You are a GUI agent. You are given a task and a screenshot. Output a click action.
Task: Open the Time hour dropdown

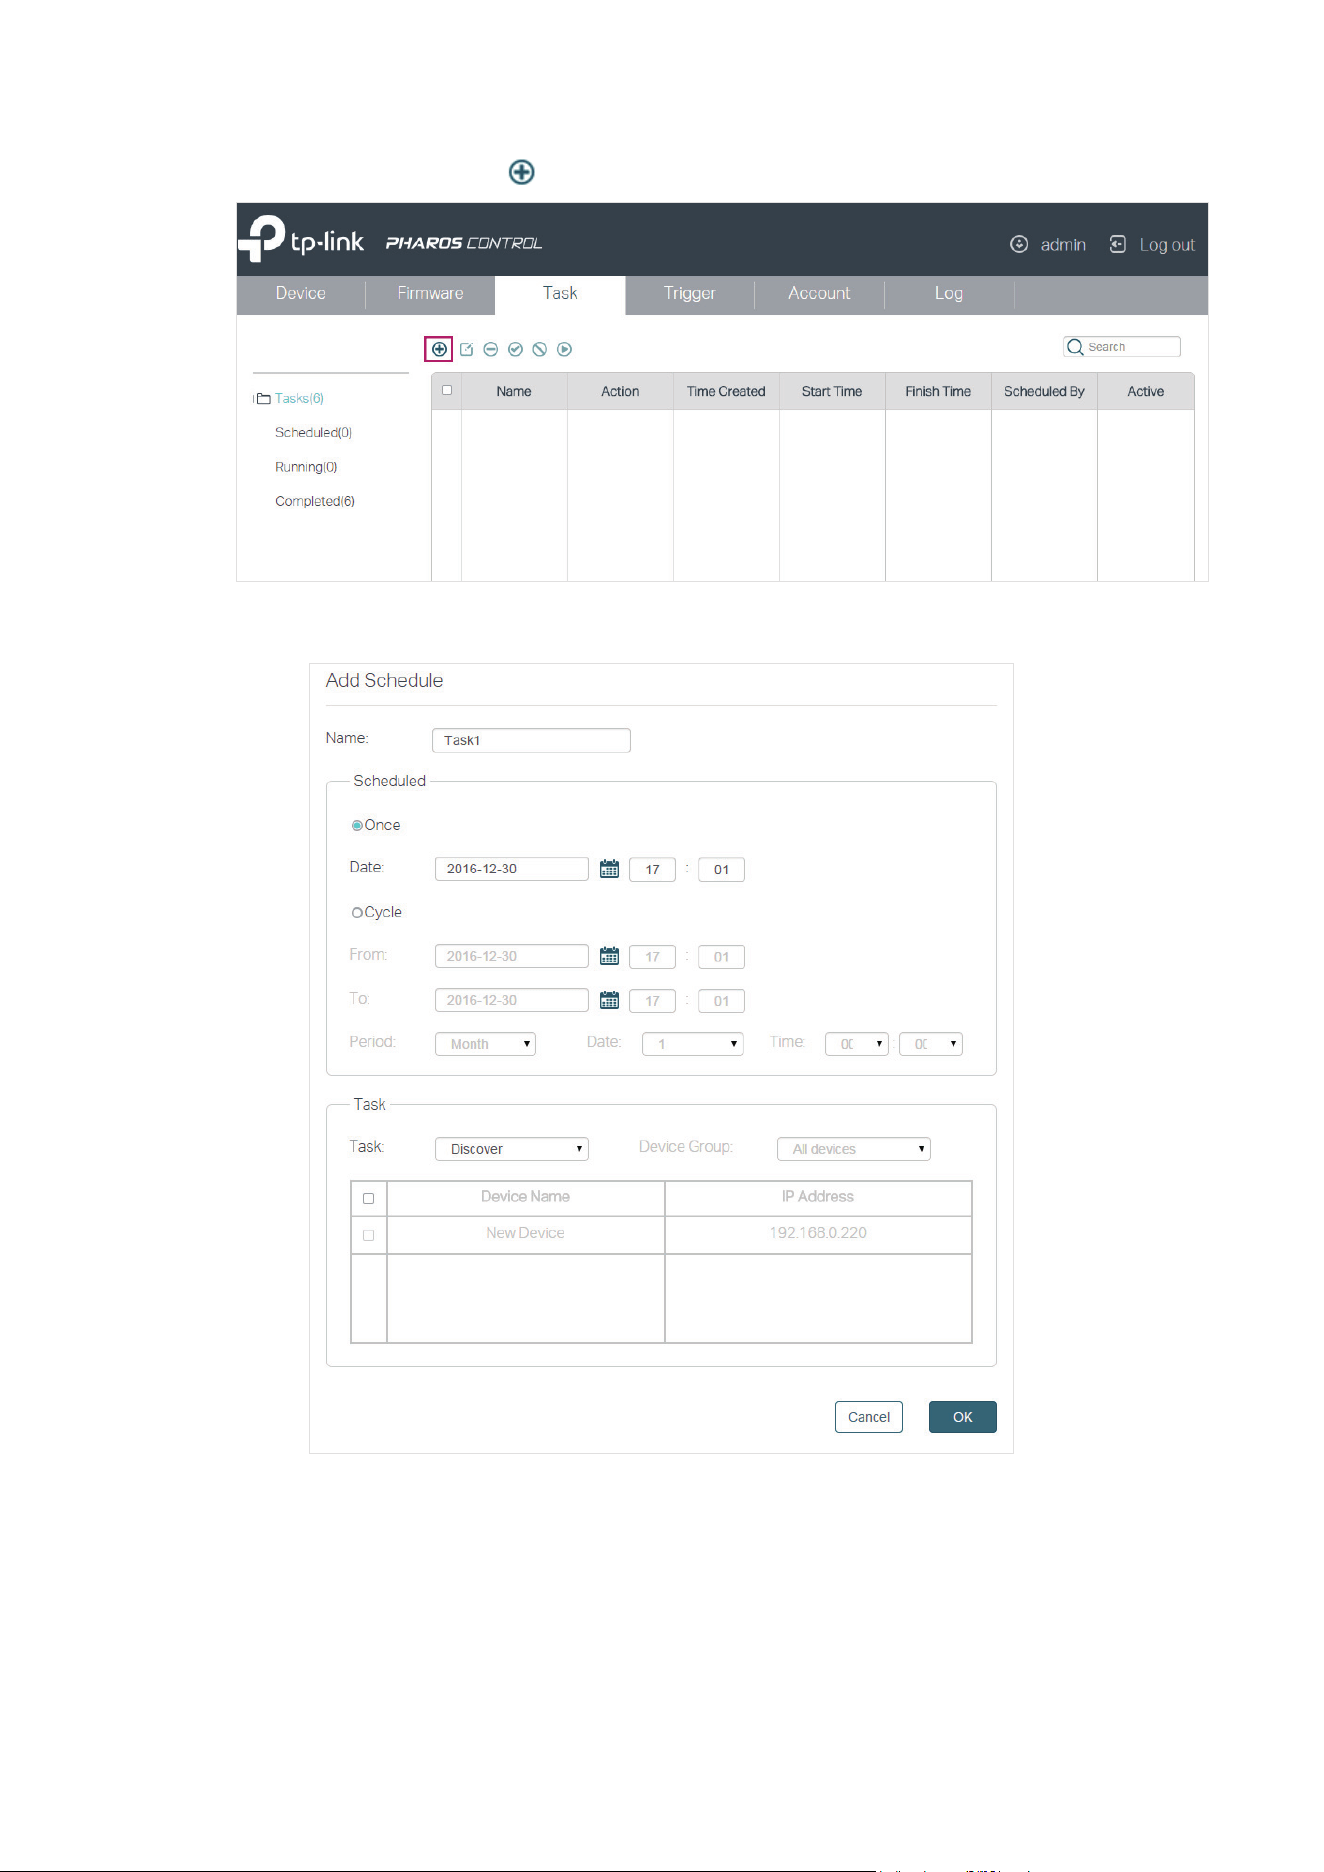(x=856, y=1044)
